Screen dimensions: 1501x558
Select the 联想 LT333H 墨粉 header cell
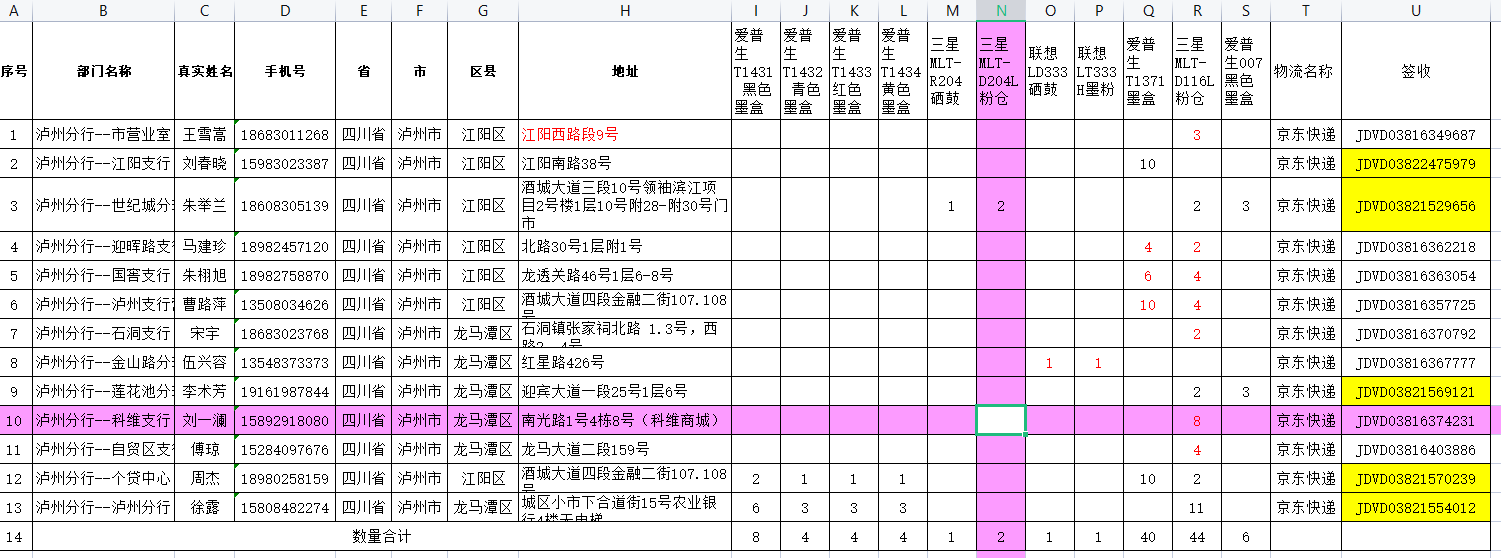click(1098, 71)
